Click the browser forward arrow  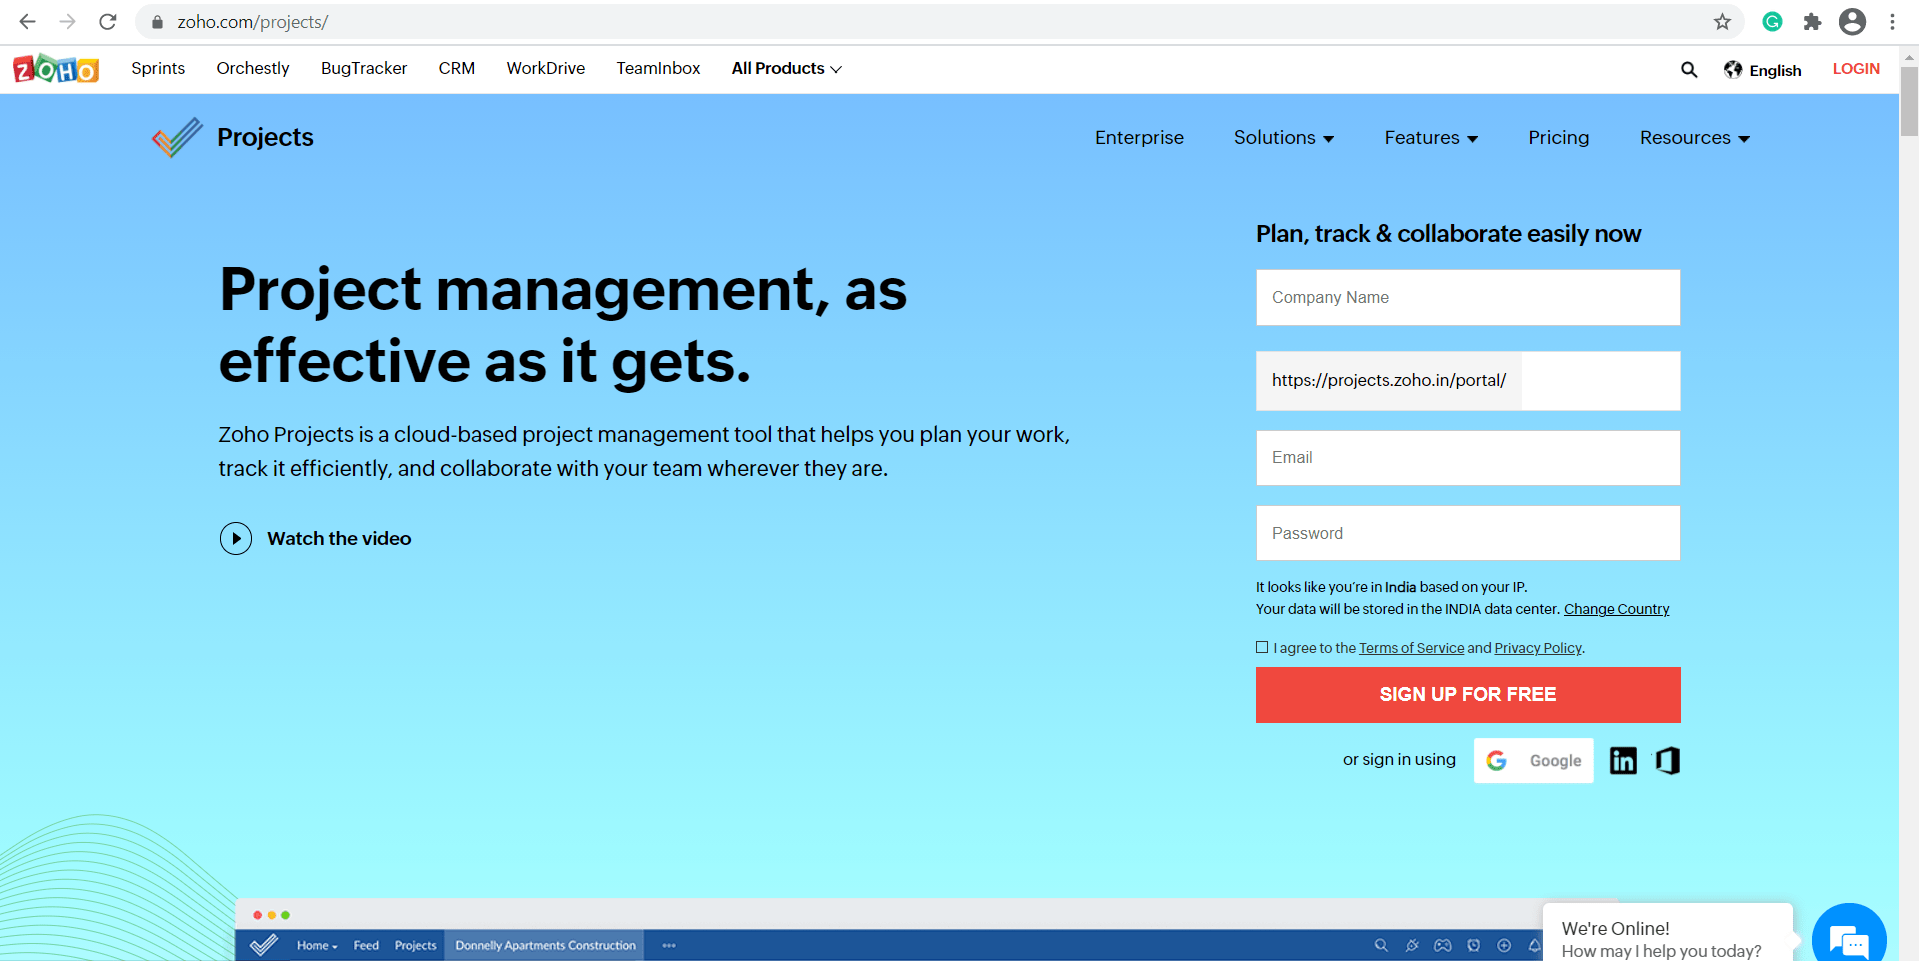pyautogui.click(x=67, y=21)
